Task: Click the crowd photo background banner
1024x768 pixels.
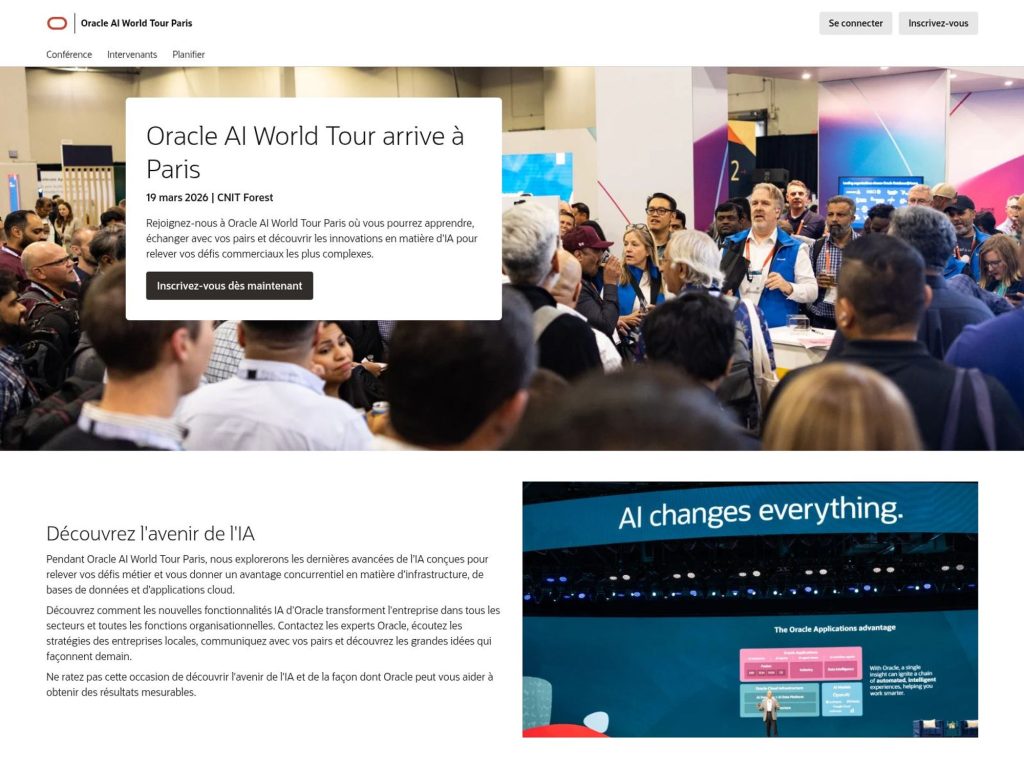Action: [750, 380]
